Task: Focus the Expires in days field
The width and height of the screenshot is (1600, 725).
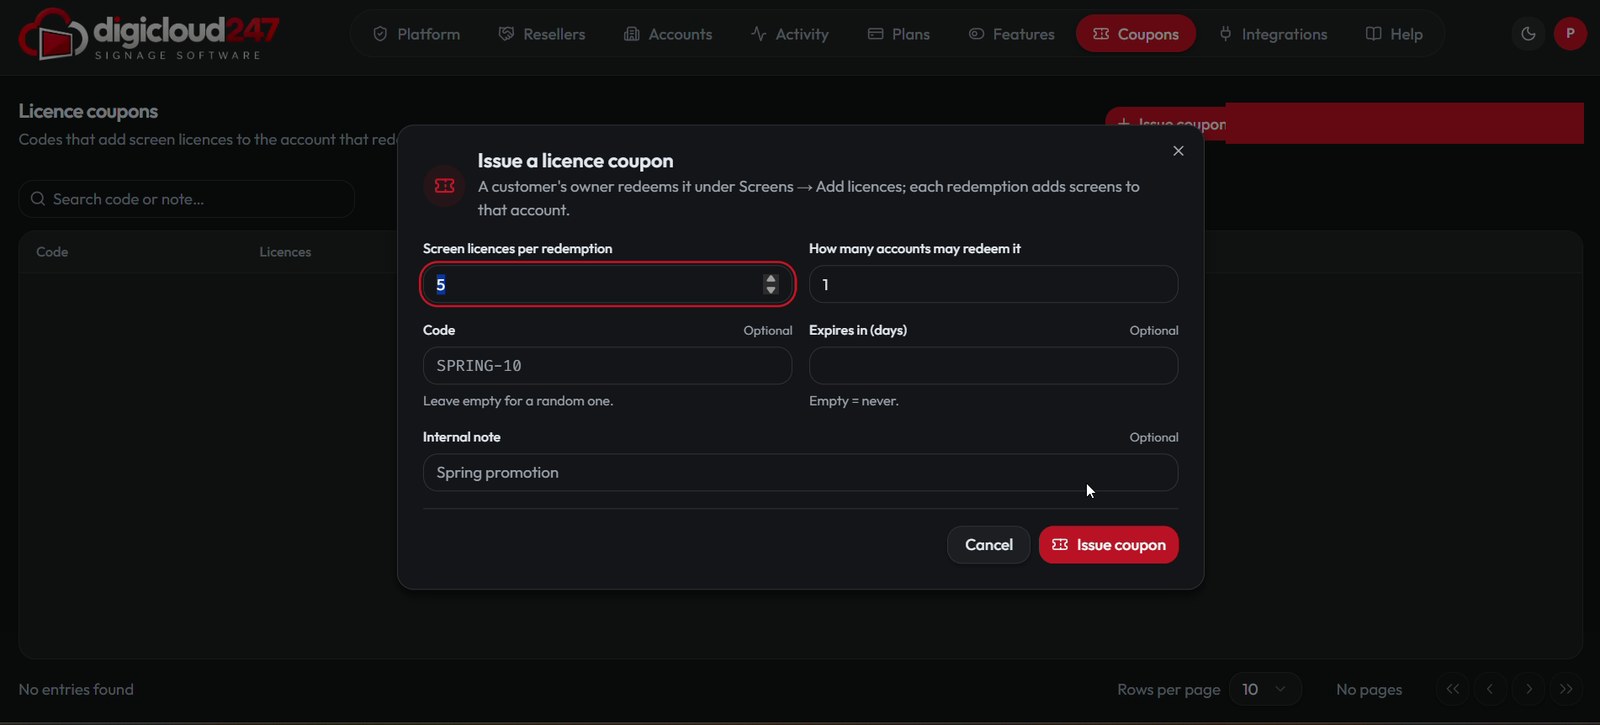Action: click(993, 366)
